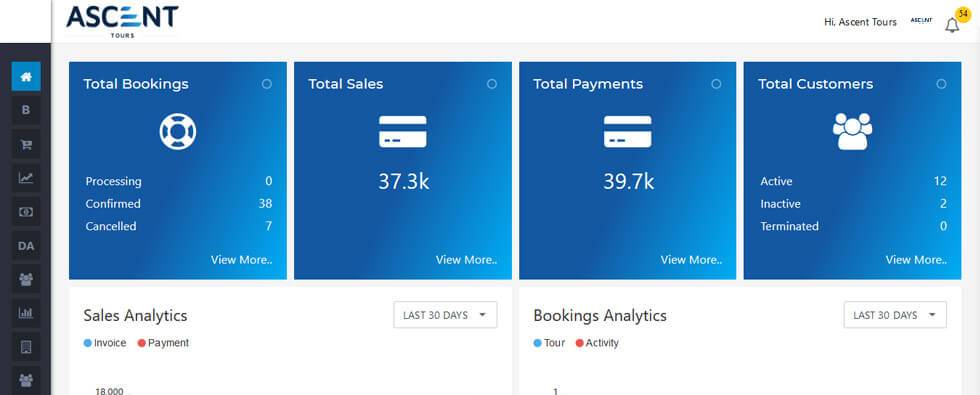Viewport: 980px width, 395px height.
Task: Toggle the Activity legend red dot
Action: (x=579, y=343)
